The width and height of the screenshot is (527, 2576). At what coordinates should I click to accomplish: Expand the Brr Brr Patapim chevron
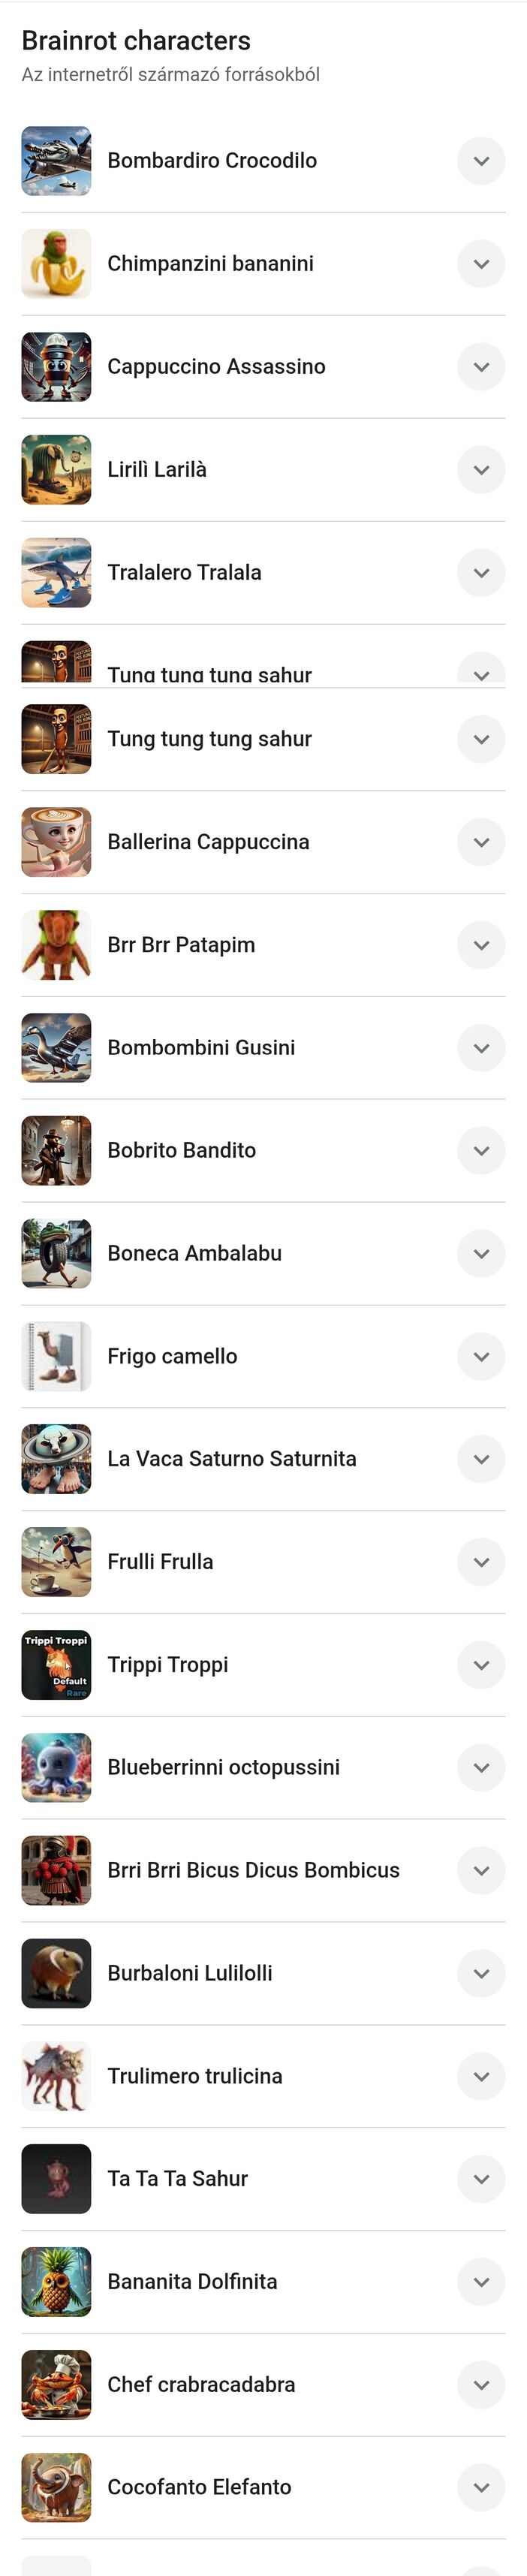[481, 945]
